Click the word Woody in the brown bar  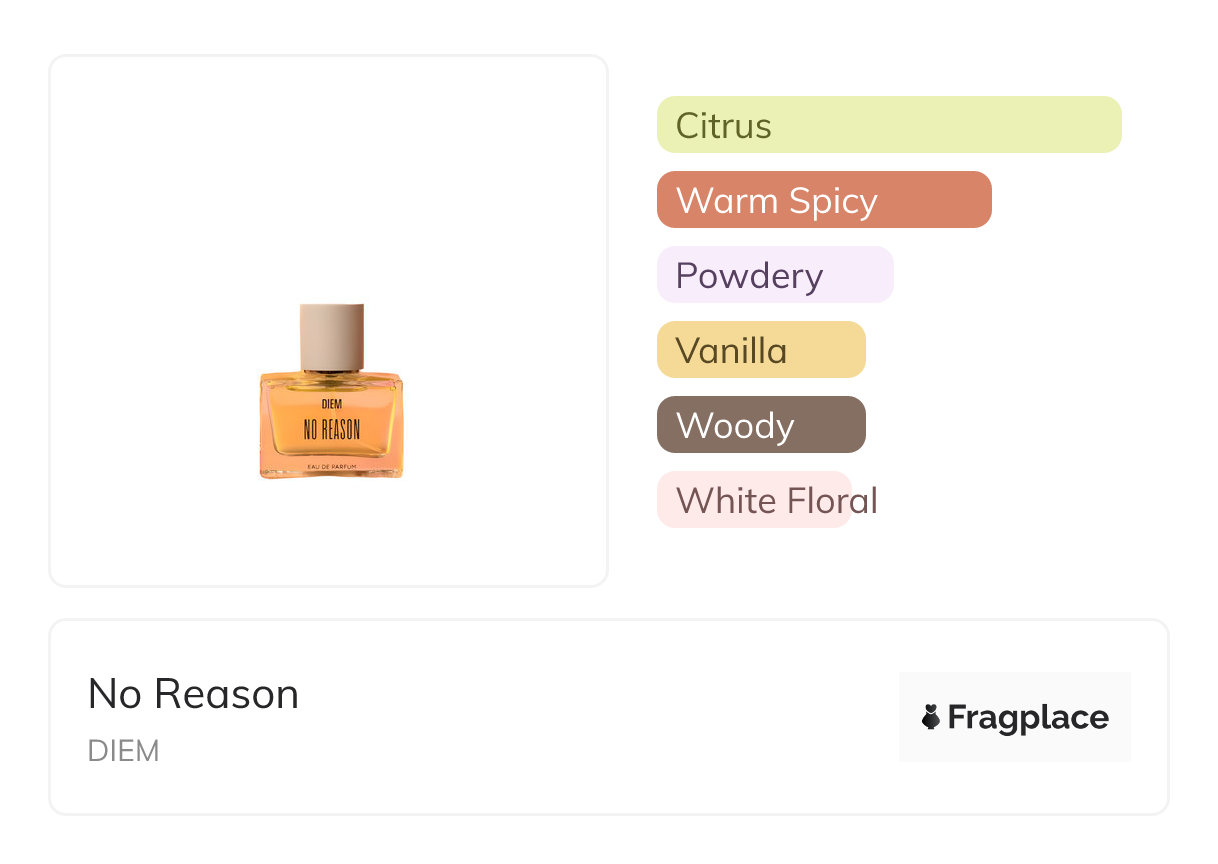pyautogui.click(x=735, y=426)
